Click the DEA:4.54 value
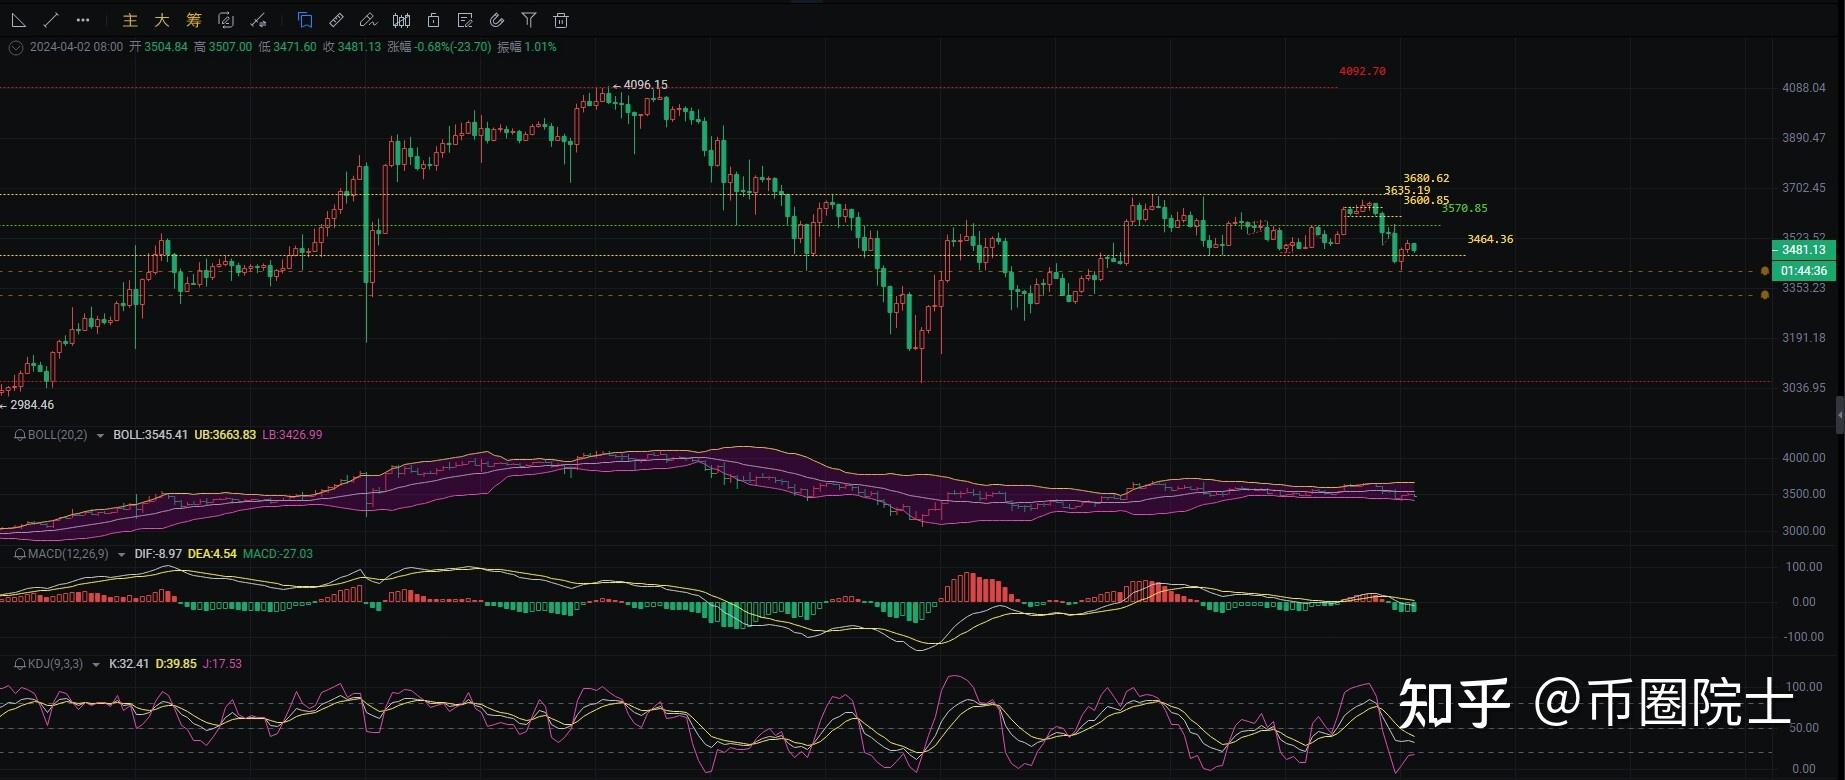This screenshot has width=1845, height=780. [212, 554]
